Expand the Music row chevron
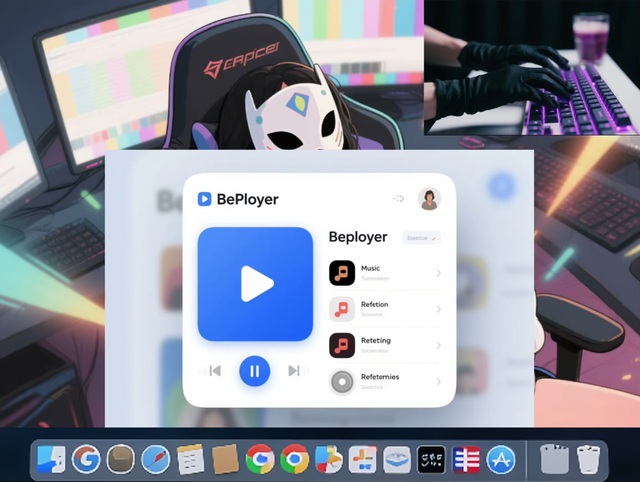Viewport: 640px width, 482px height. click(x=438, y=273)
